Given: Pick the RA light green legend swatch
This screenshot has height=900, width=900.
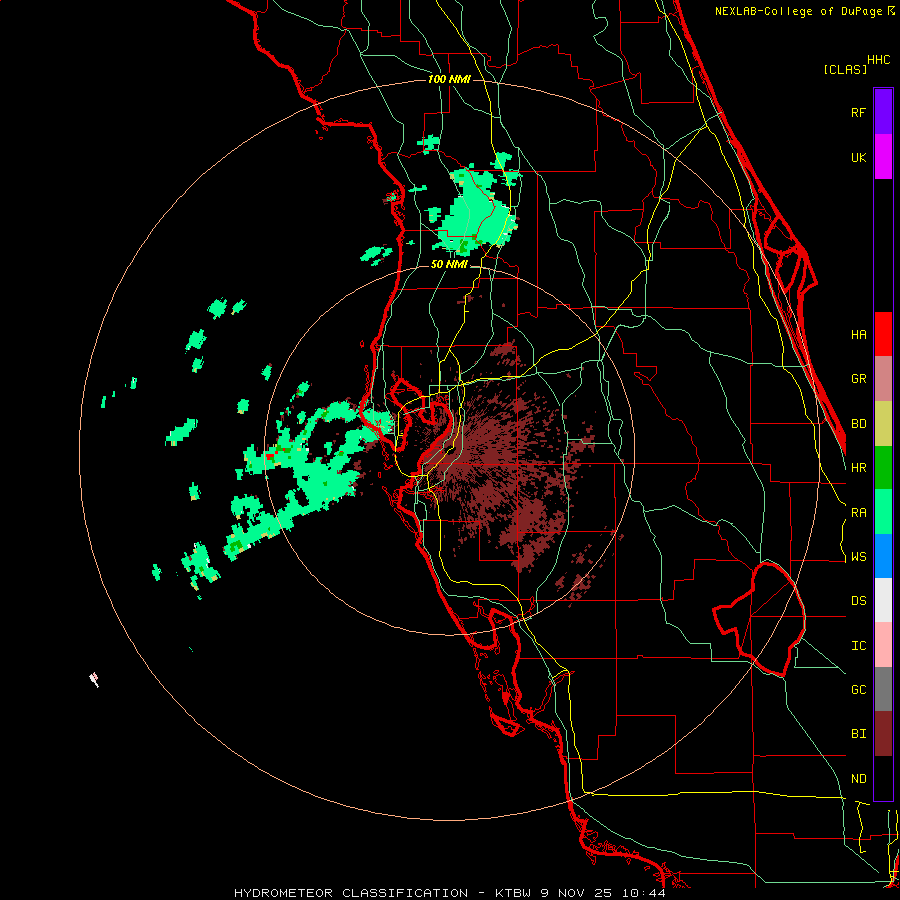Looking at the screenshot, I should tap(883, 512).
